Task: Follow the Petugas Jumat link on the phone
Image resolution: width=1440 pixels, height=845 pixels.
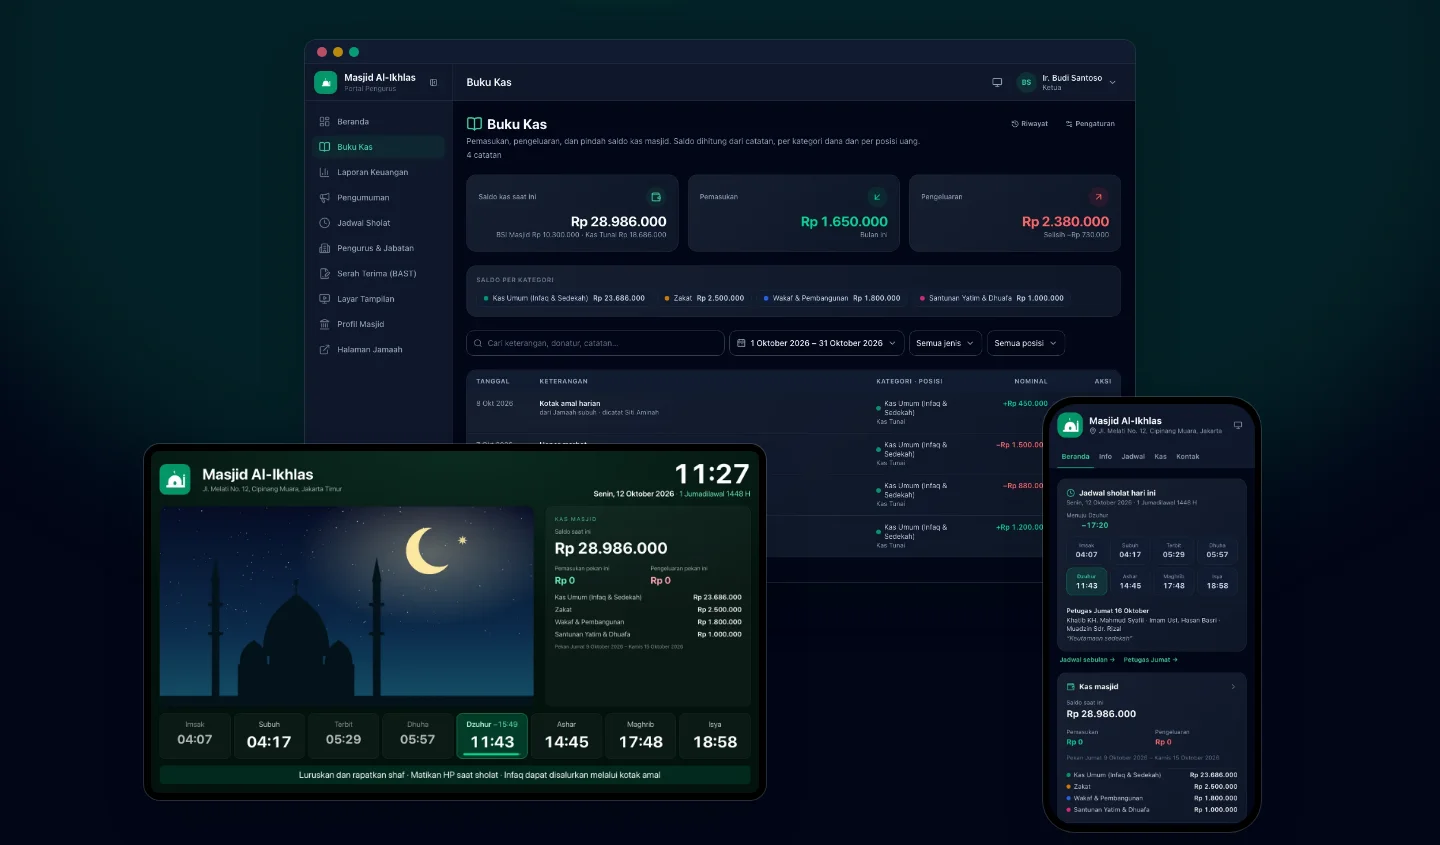Action: [x=1150, y=660]
